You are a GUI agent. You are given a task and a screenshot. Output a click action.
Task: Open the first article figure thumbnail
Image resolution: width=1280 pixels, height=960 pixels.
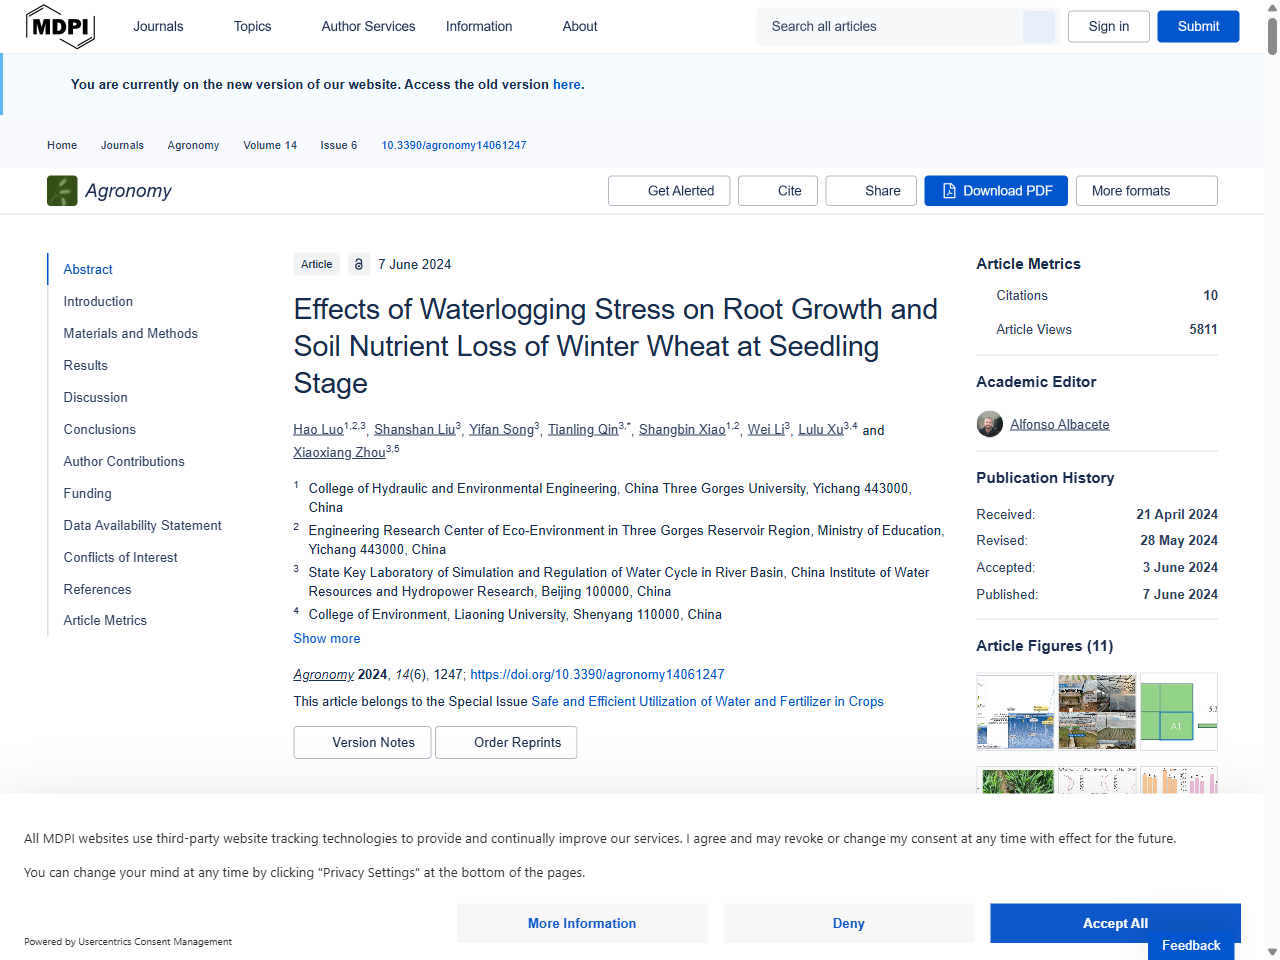[x=1015, y=711]
